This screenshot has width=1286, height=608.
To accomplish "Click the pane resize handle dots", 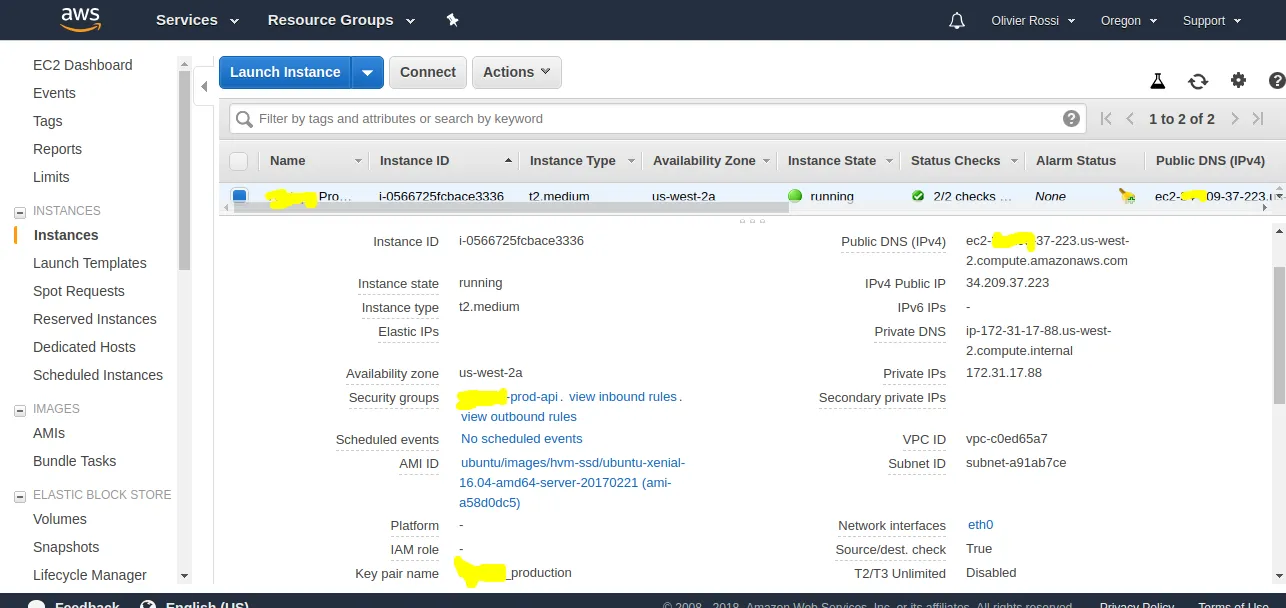I will (x=751, y=220).
